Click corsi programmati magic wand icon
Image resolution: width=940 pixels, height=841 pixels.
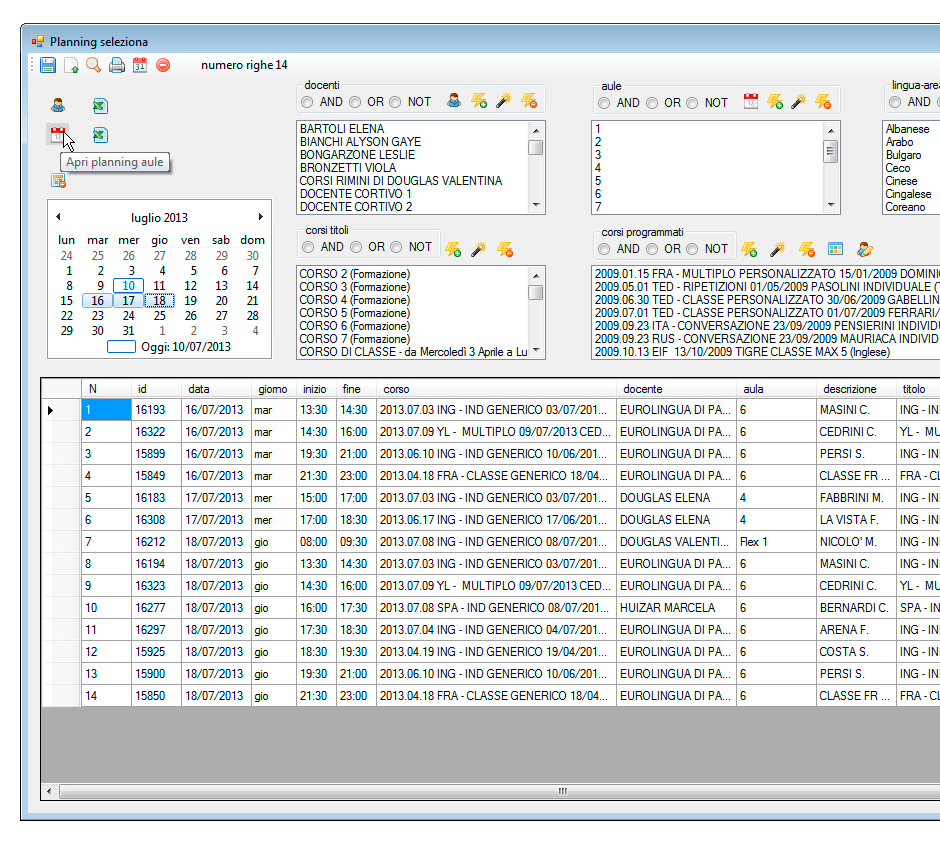point(778,249)
